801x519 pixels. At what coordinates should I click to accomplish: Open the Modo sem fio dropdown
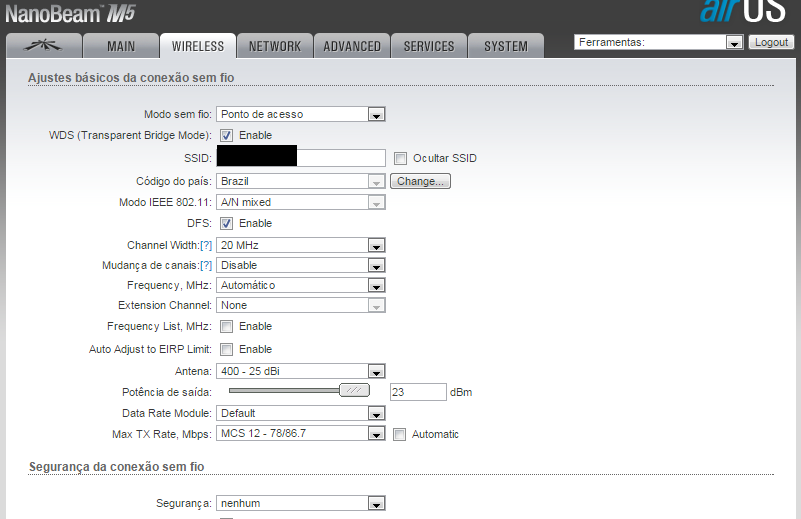(x=300, y=114)
